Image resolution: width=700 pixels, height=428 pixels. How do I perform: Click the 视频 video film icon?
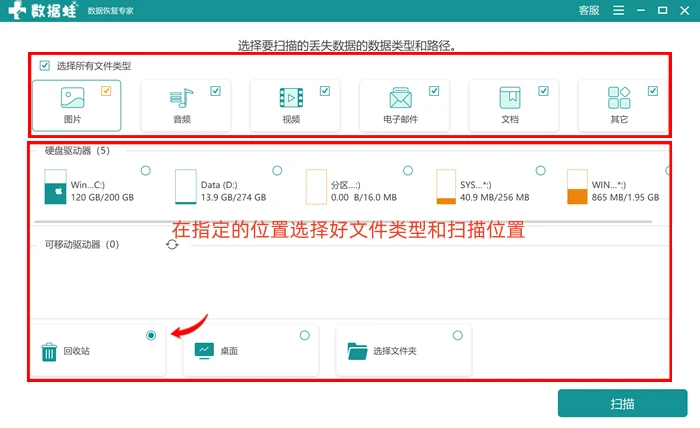coord(291,98)
